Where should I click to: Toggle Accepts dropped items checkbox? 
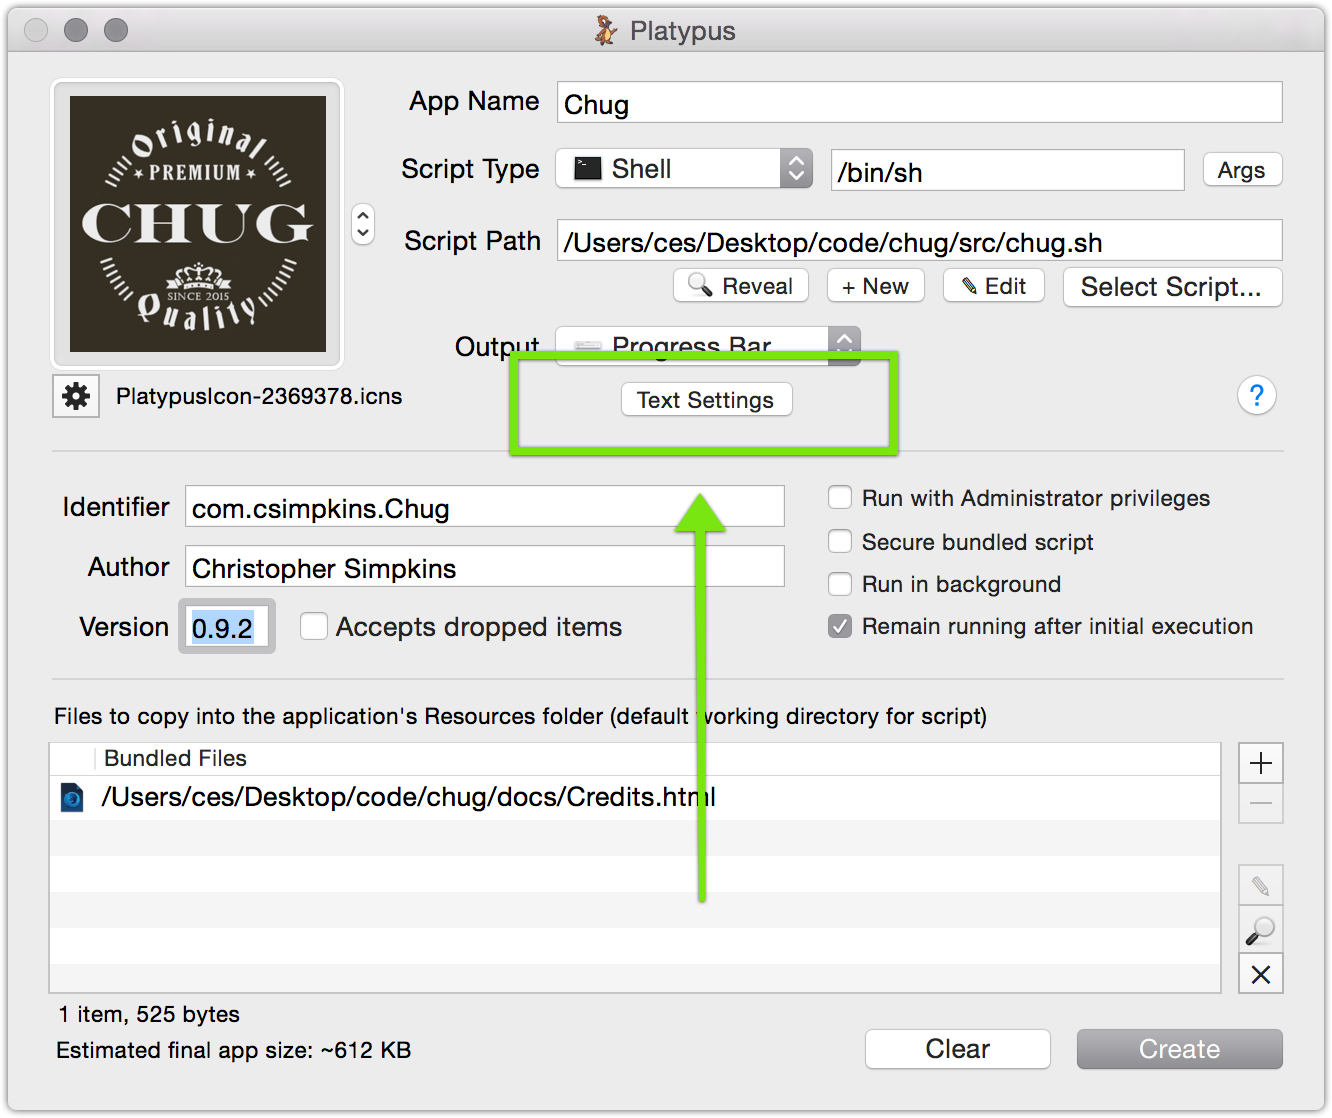[314, 627]
